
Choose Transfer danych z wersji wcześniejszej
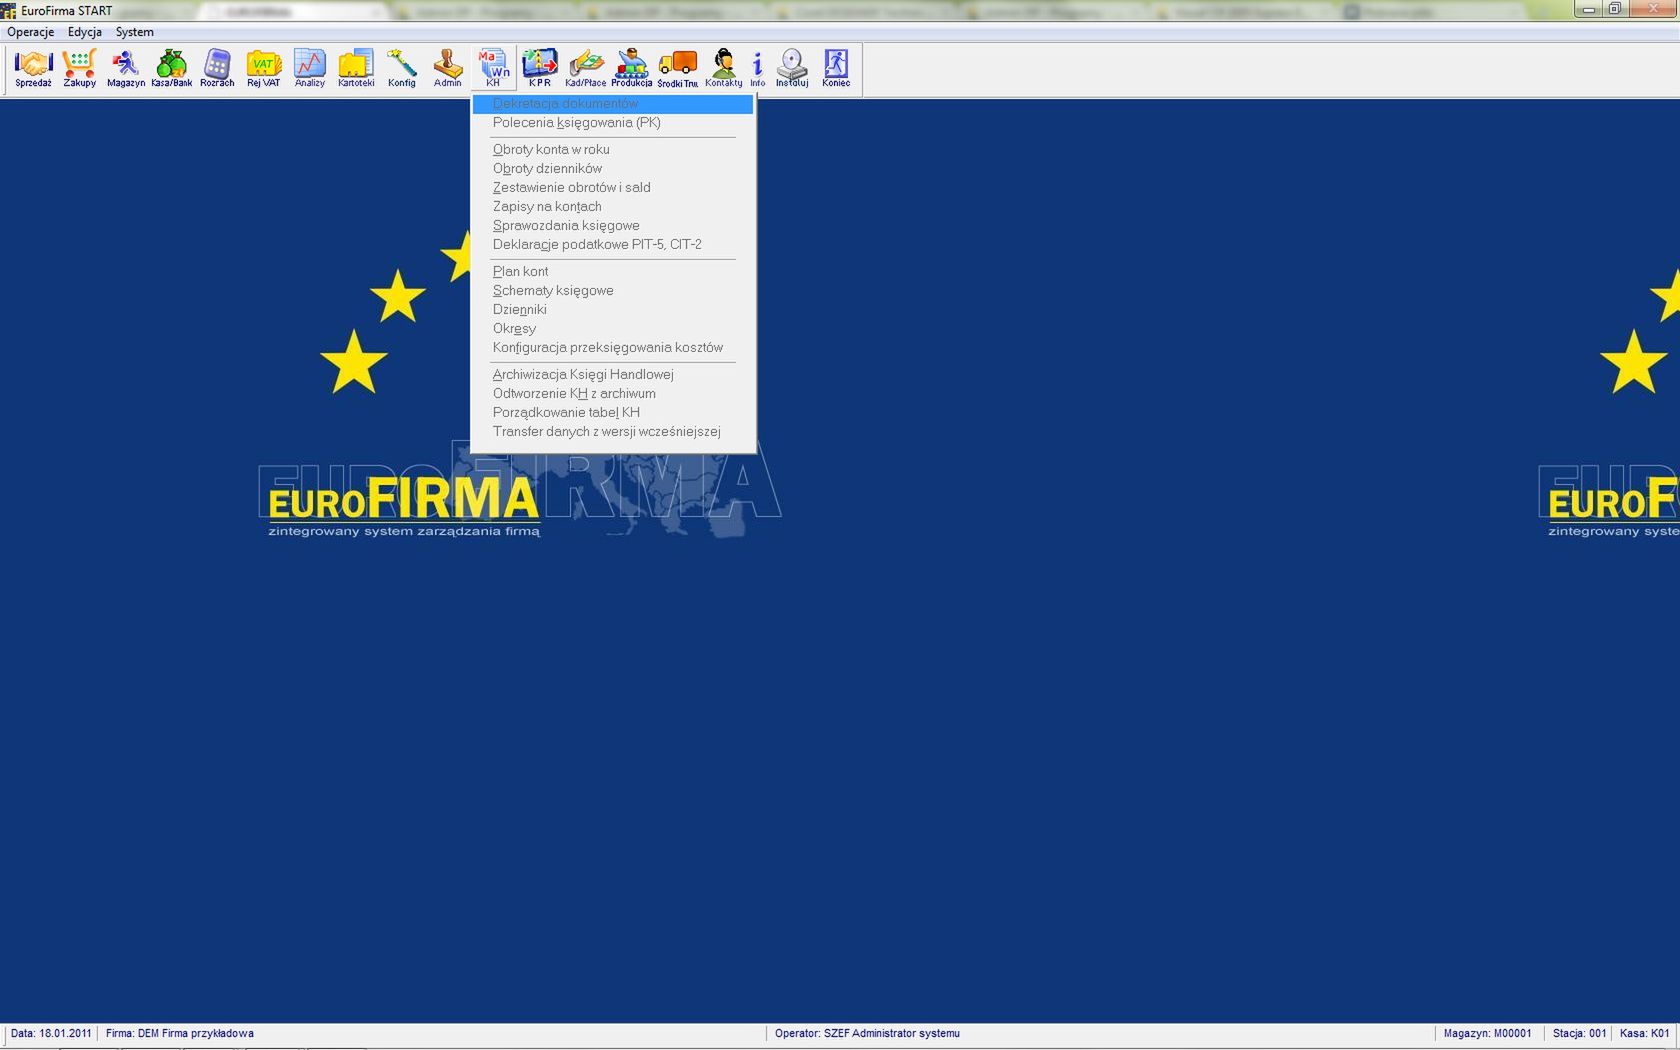613,432
